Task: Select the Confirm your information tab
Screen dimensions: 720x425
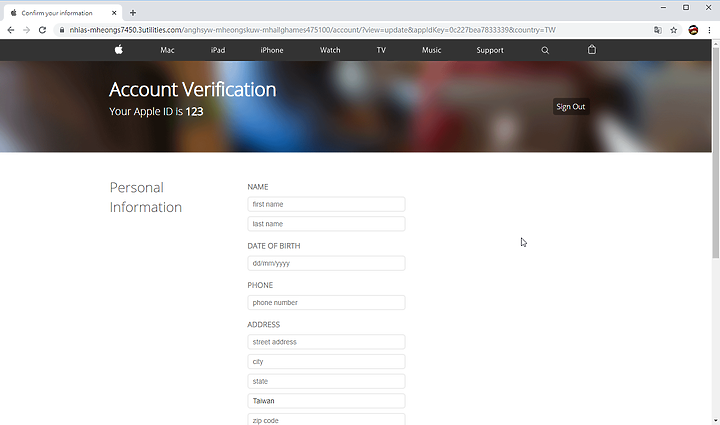Action: click(x=63, y=13)
